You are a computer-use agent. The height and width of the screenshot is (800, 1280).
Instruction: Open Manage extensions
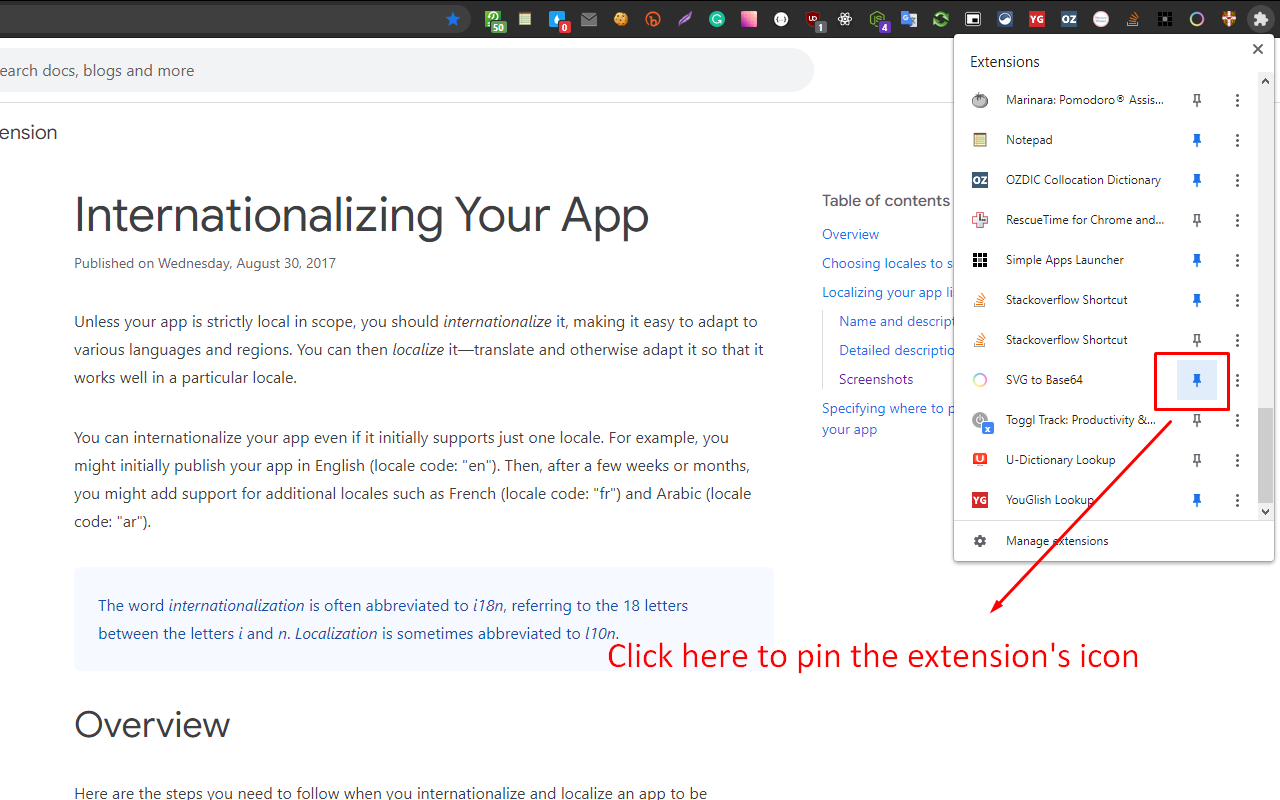tap(1056, 541)
